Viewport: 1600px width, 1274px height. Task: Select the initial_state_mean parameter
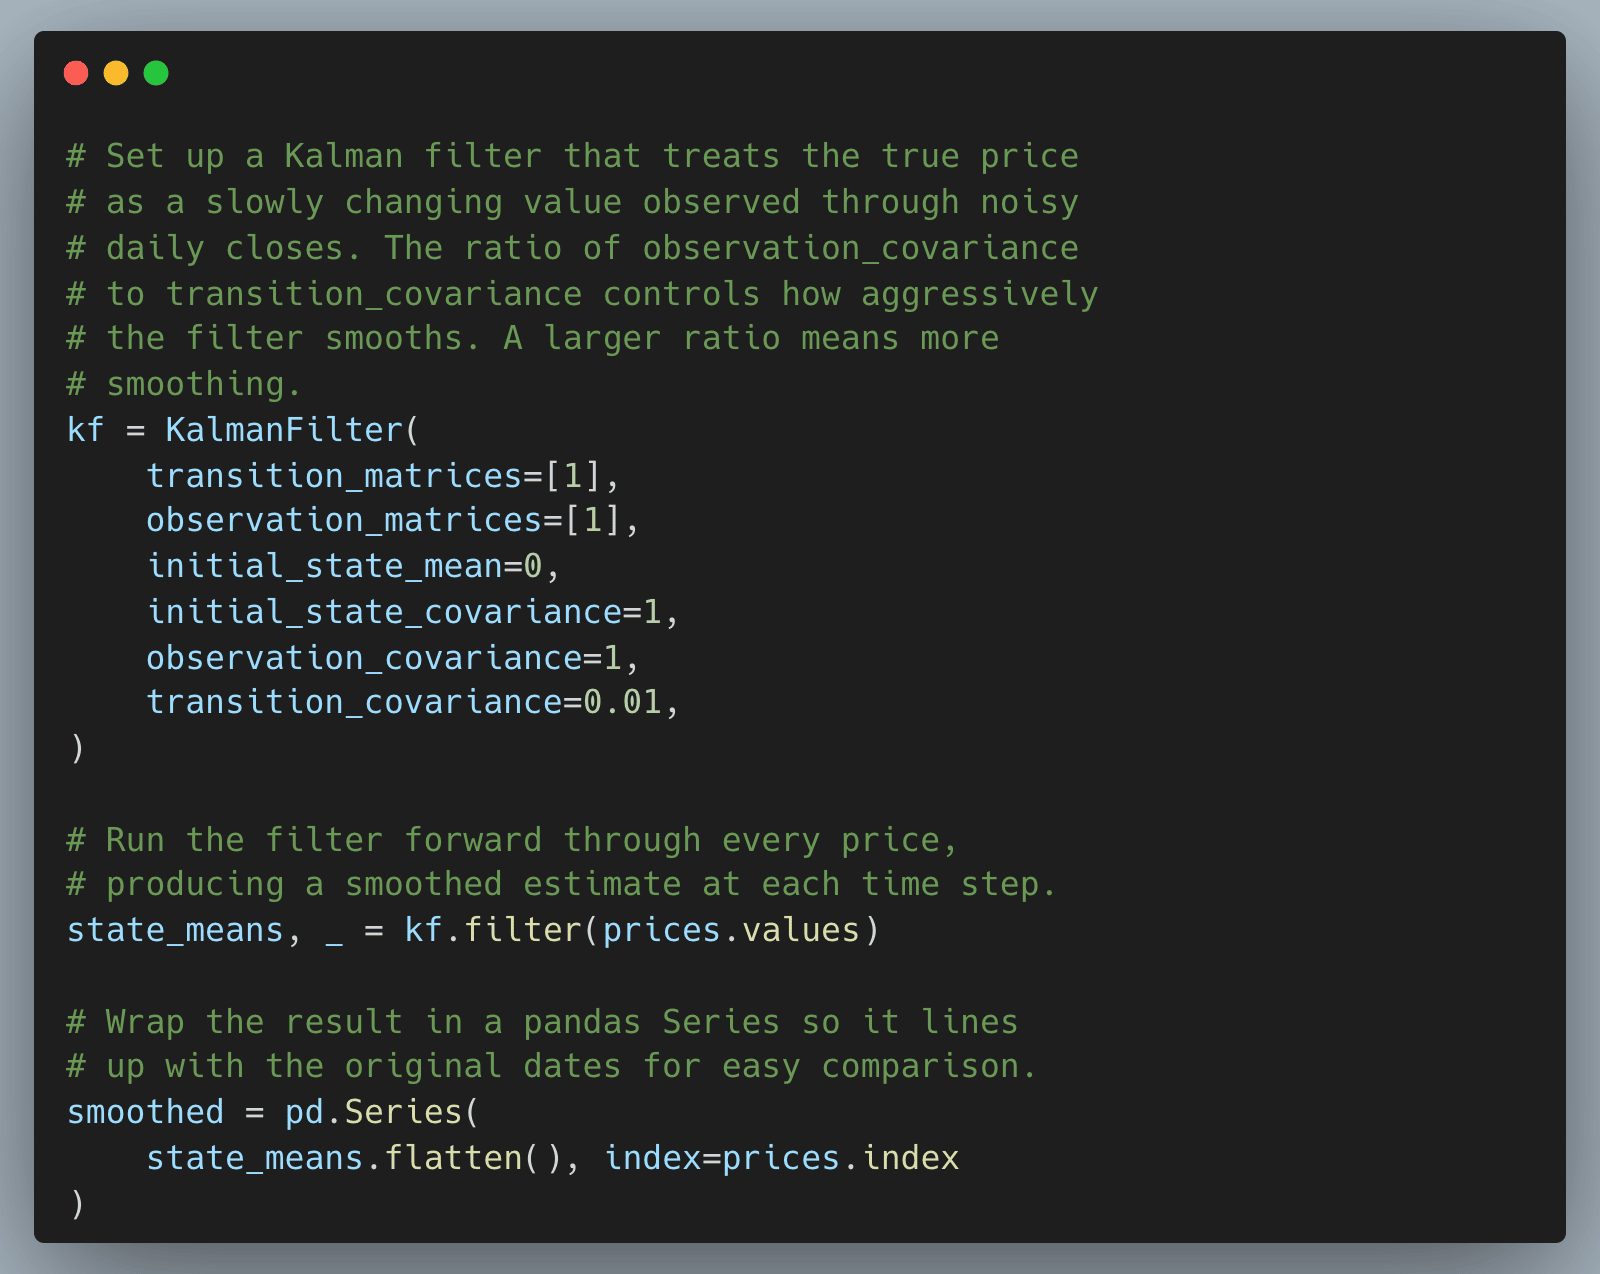pyautogui.click(x=324, y=567)
